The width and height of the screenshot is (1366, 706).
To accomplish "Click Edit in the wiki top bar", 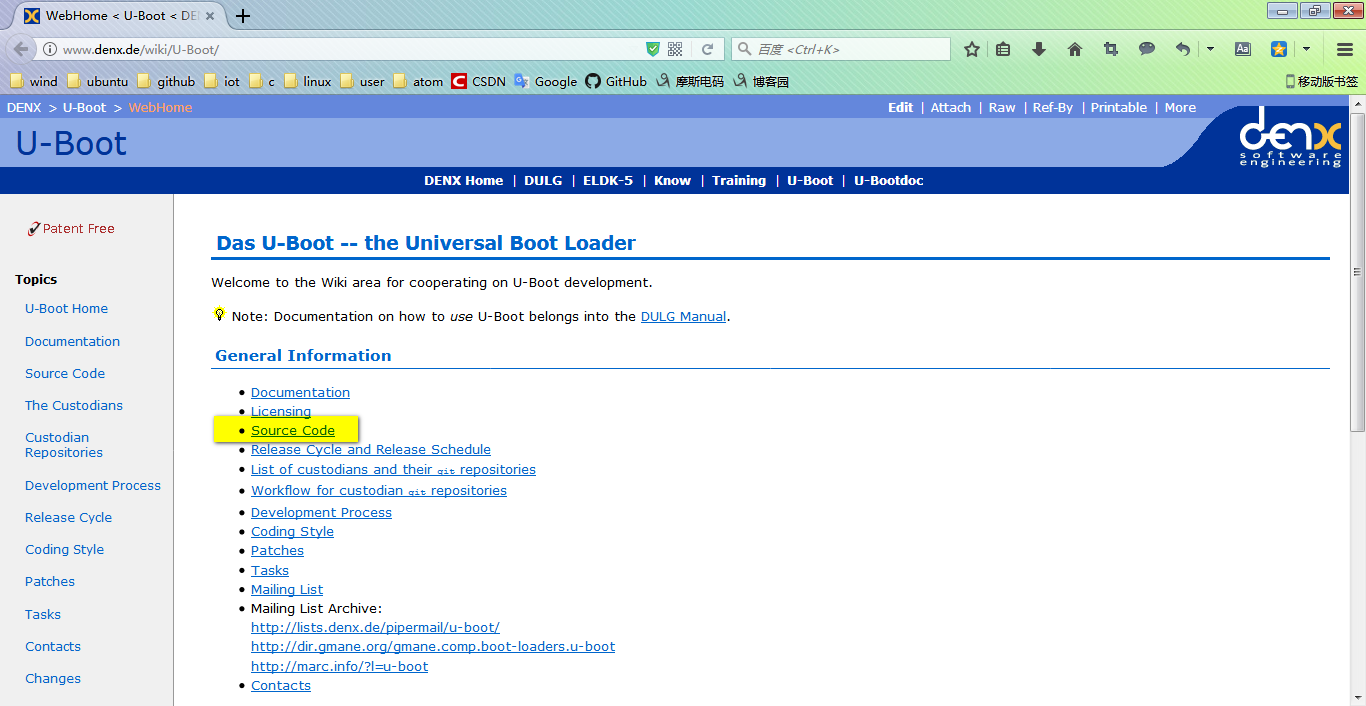I will 900,107.
